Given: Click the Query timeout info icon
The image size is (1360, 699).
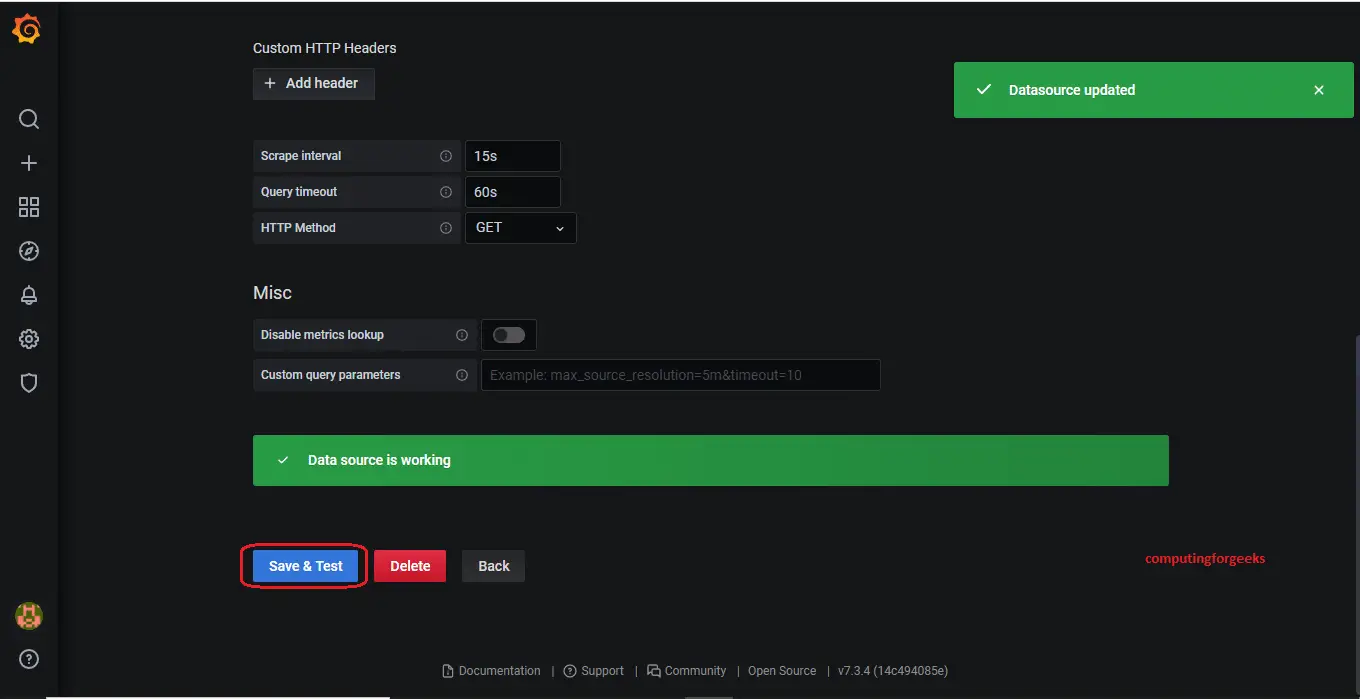Looking at the screenshot, I should (446, 191).
